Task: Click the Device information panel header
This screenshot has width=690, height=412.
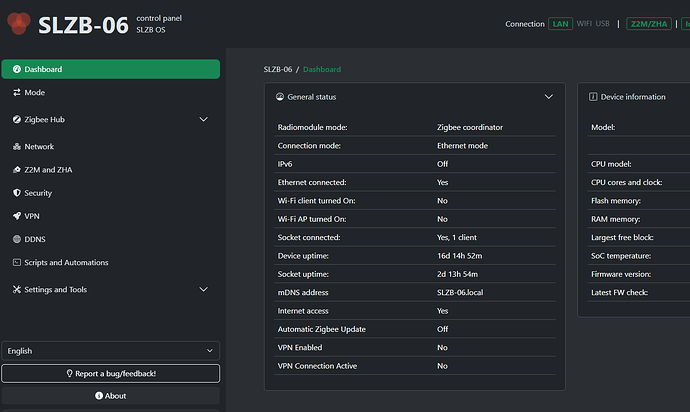Action: [x=632, y=97]
